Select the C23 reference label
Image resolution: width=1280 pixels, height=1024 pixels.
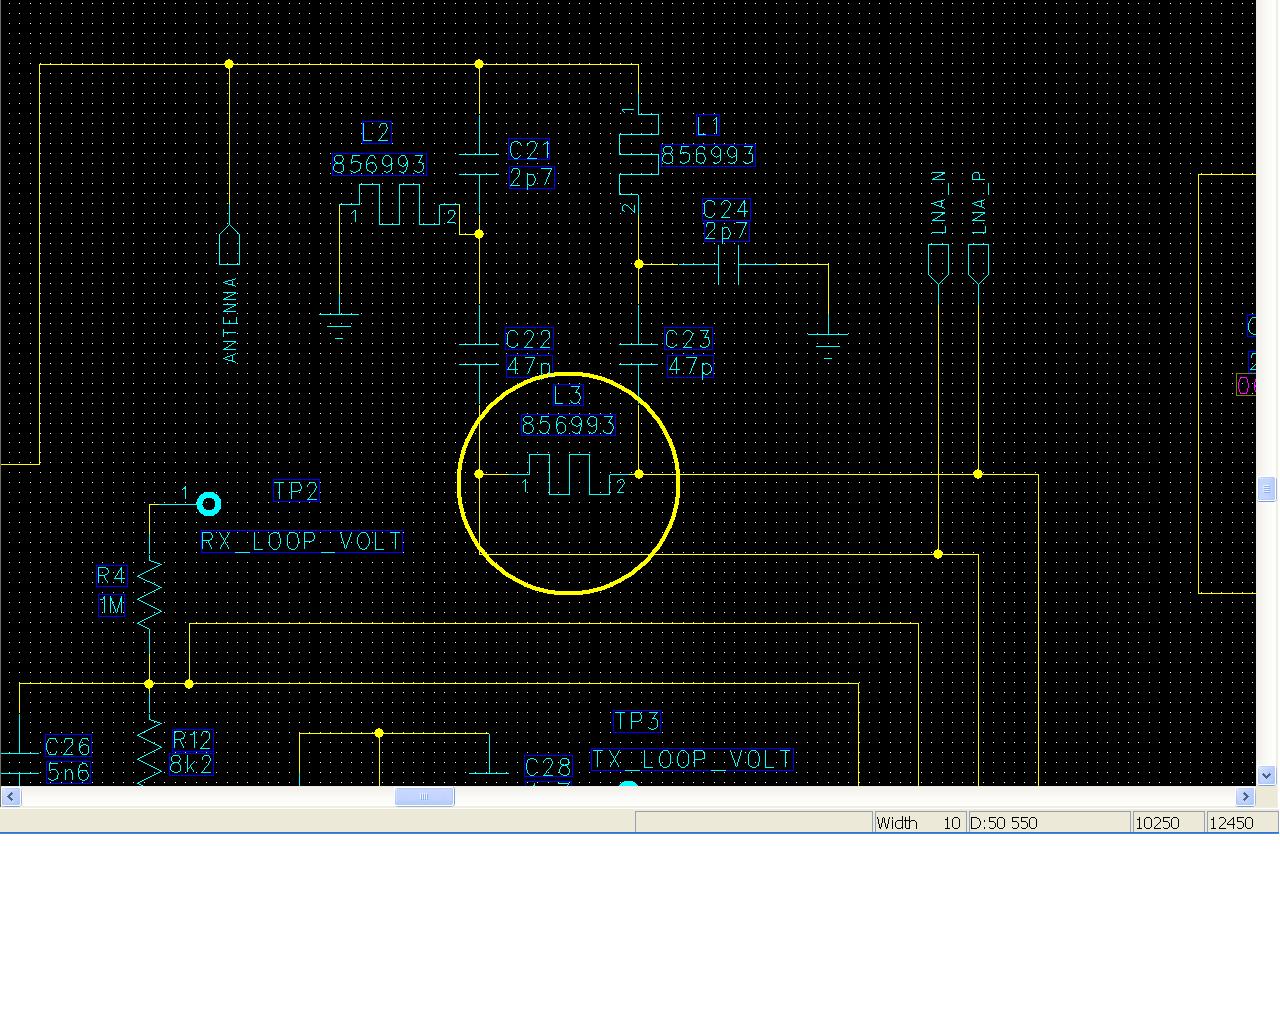coord(688,340)
